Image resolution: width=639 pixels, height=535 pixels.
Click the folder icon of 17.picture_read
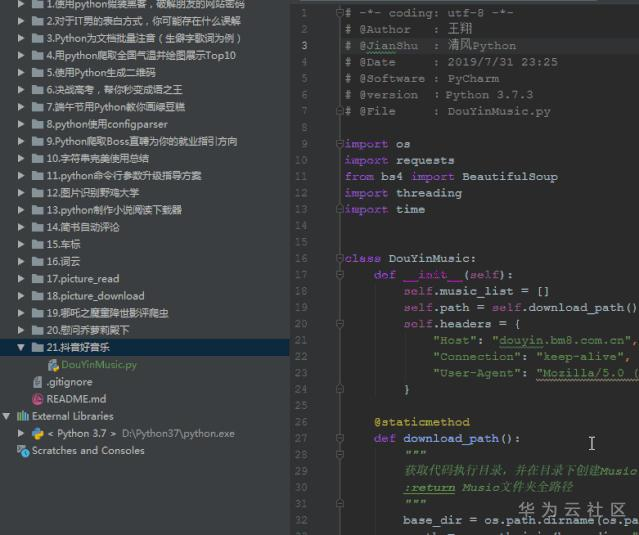point(37,279)
